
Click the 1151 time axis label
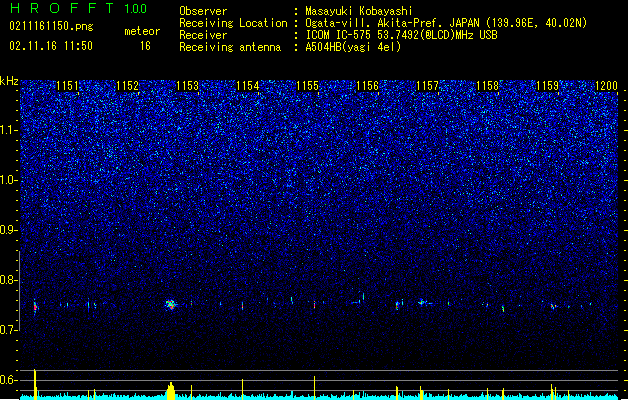(67, 86)
